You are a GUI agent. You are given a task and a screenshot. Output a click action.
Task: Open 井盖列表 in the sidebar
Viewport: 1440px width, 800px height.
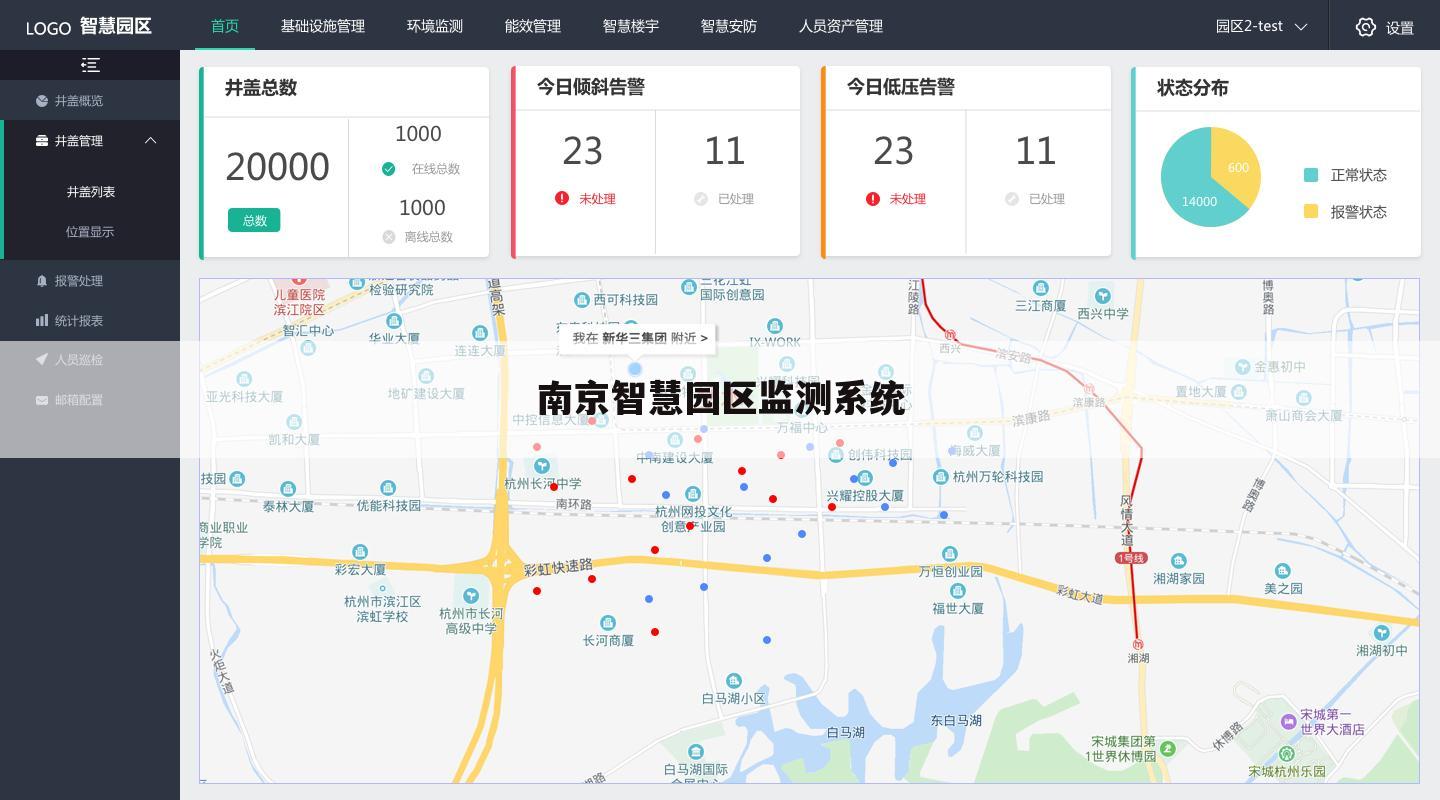tap(91, 192)
